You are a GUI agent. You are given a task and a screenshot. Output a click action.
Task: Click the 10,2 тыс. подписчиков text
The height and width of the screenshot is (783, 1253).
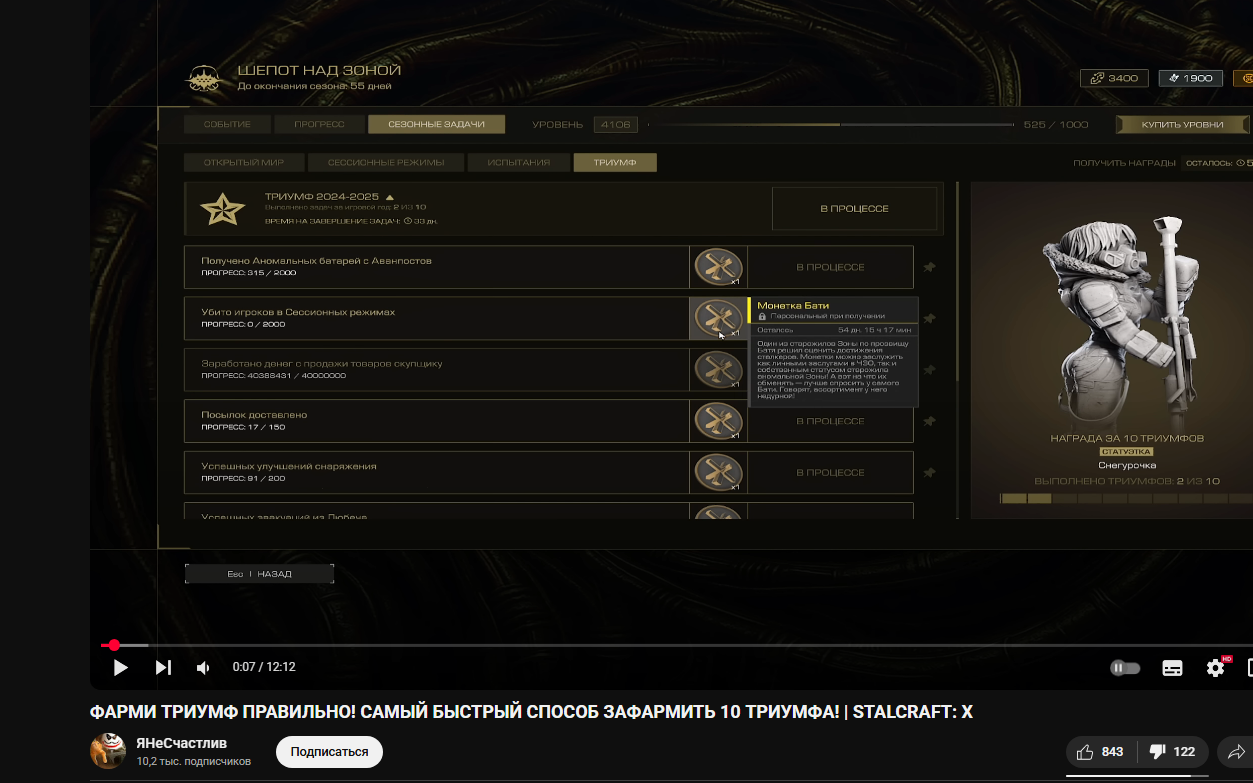(193, 761)
